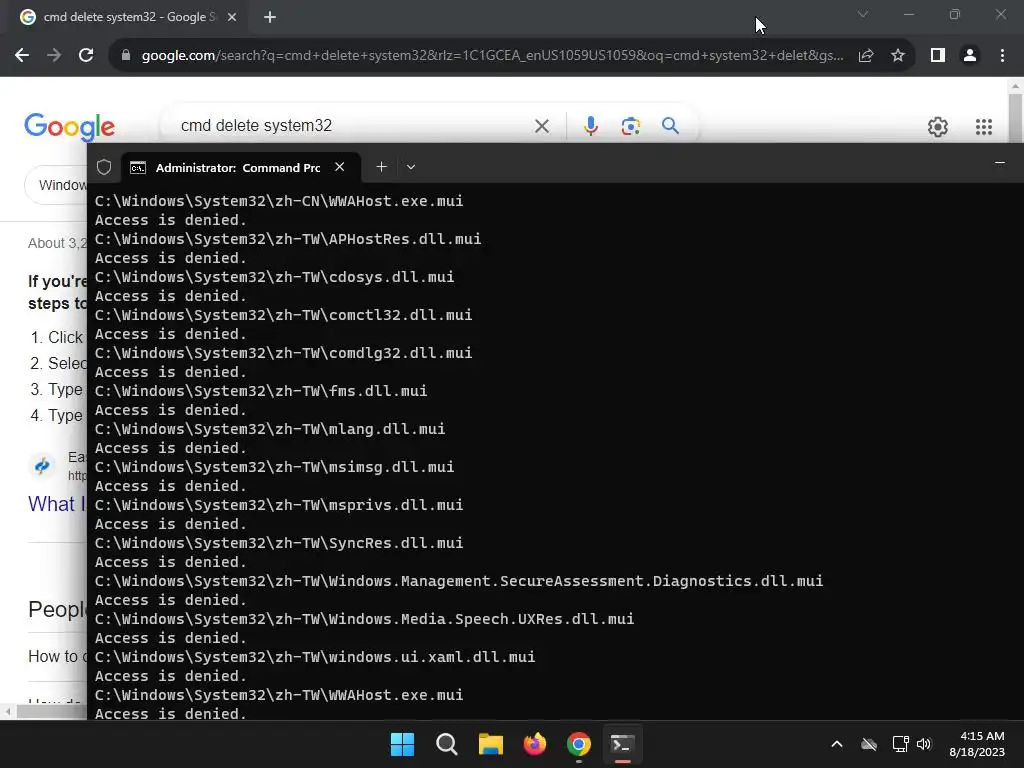Clear the Google search box
The image size is (1024, 768).
point(541,126)
